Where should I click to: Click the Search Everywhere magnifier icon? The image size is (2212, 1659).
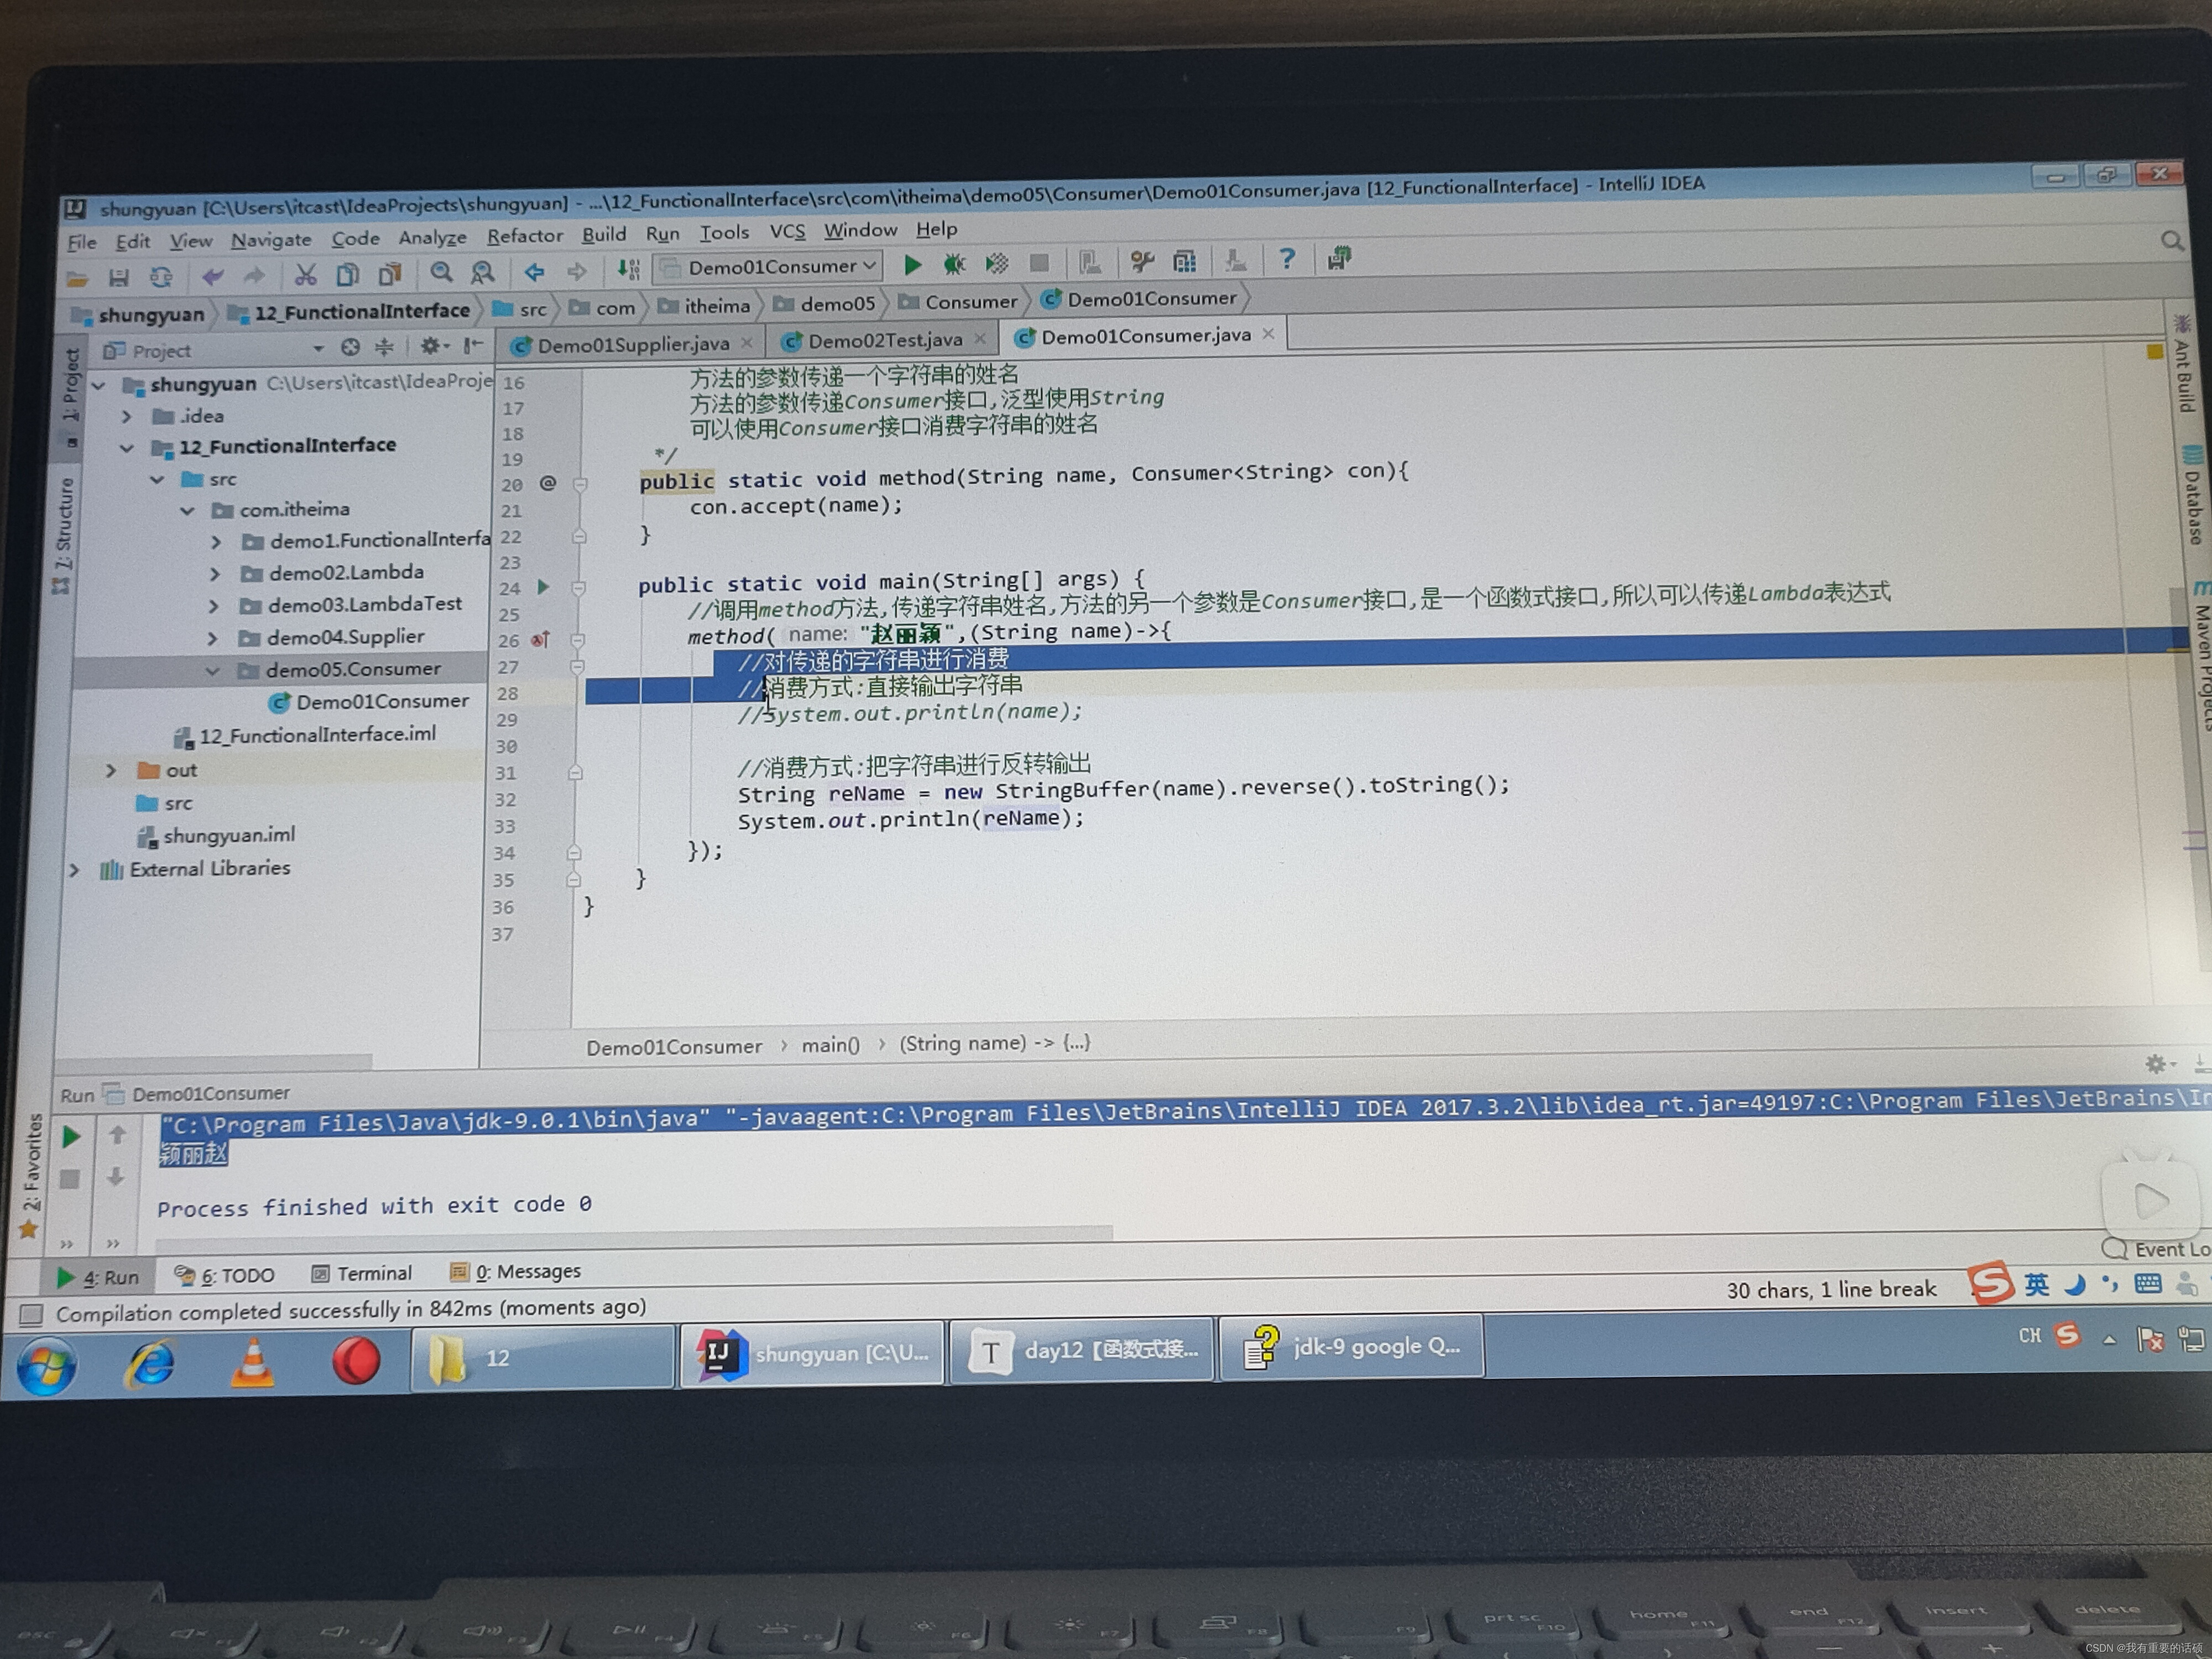(2171, 241)
